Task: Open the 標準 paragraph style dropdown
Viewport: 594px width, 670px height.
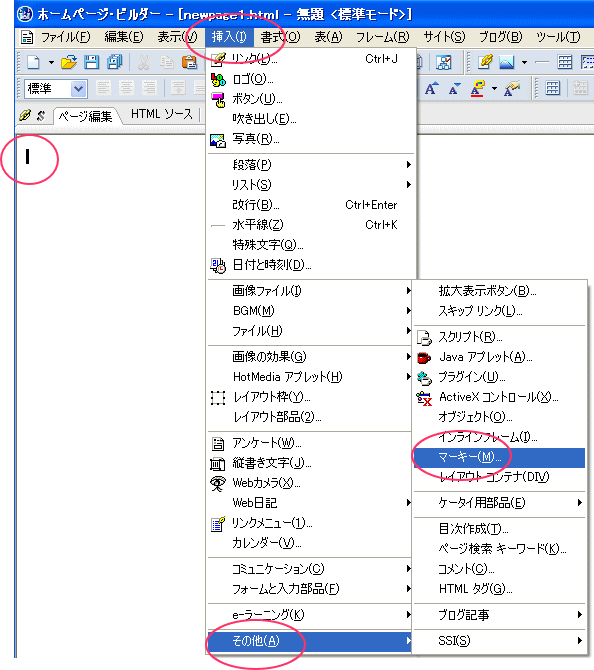Action: (x=78, y=89)
